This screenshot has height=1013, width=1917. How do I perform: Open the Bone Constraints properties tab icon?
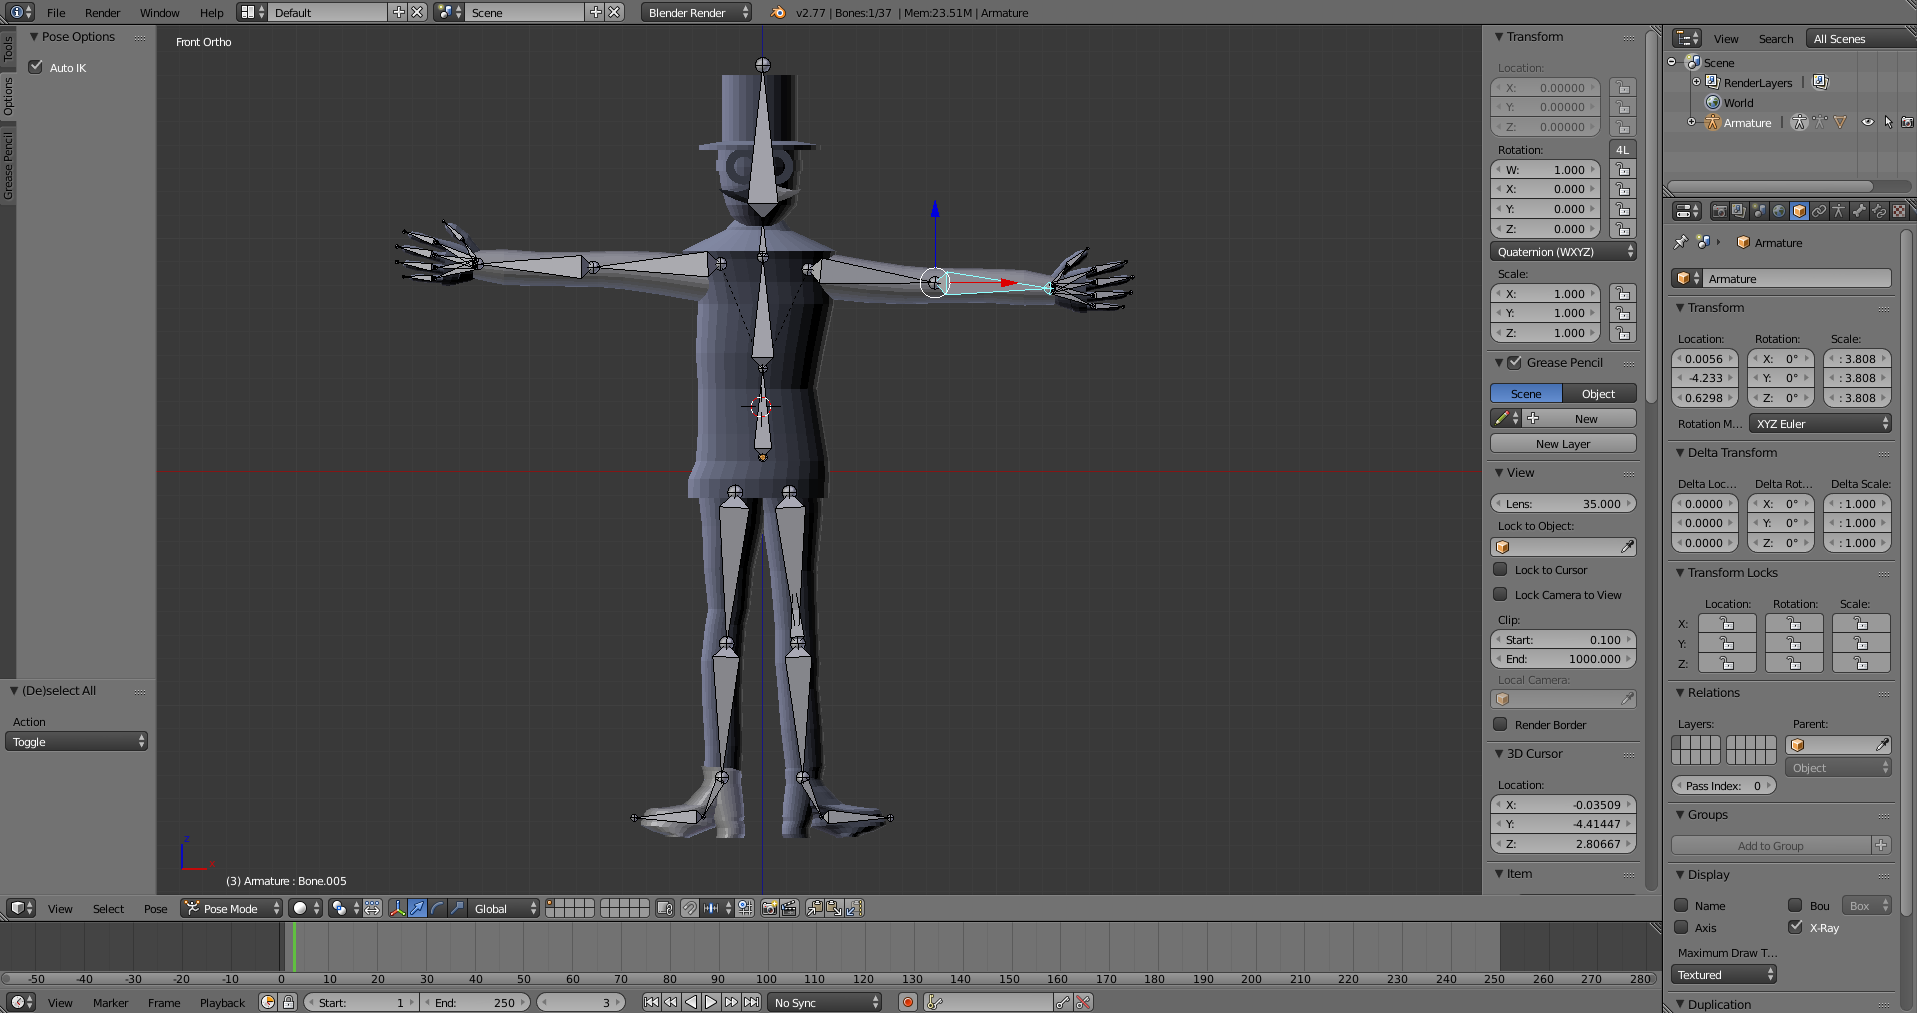pyautogui.click(x=1879, y=211)
